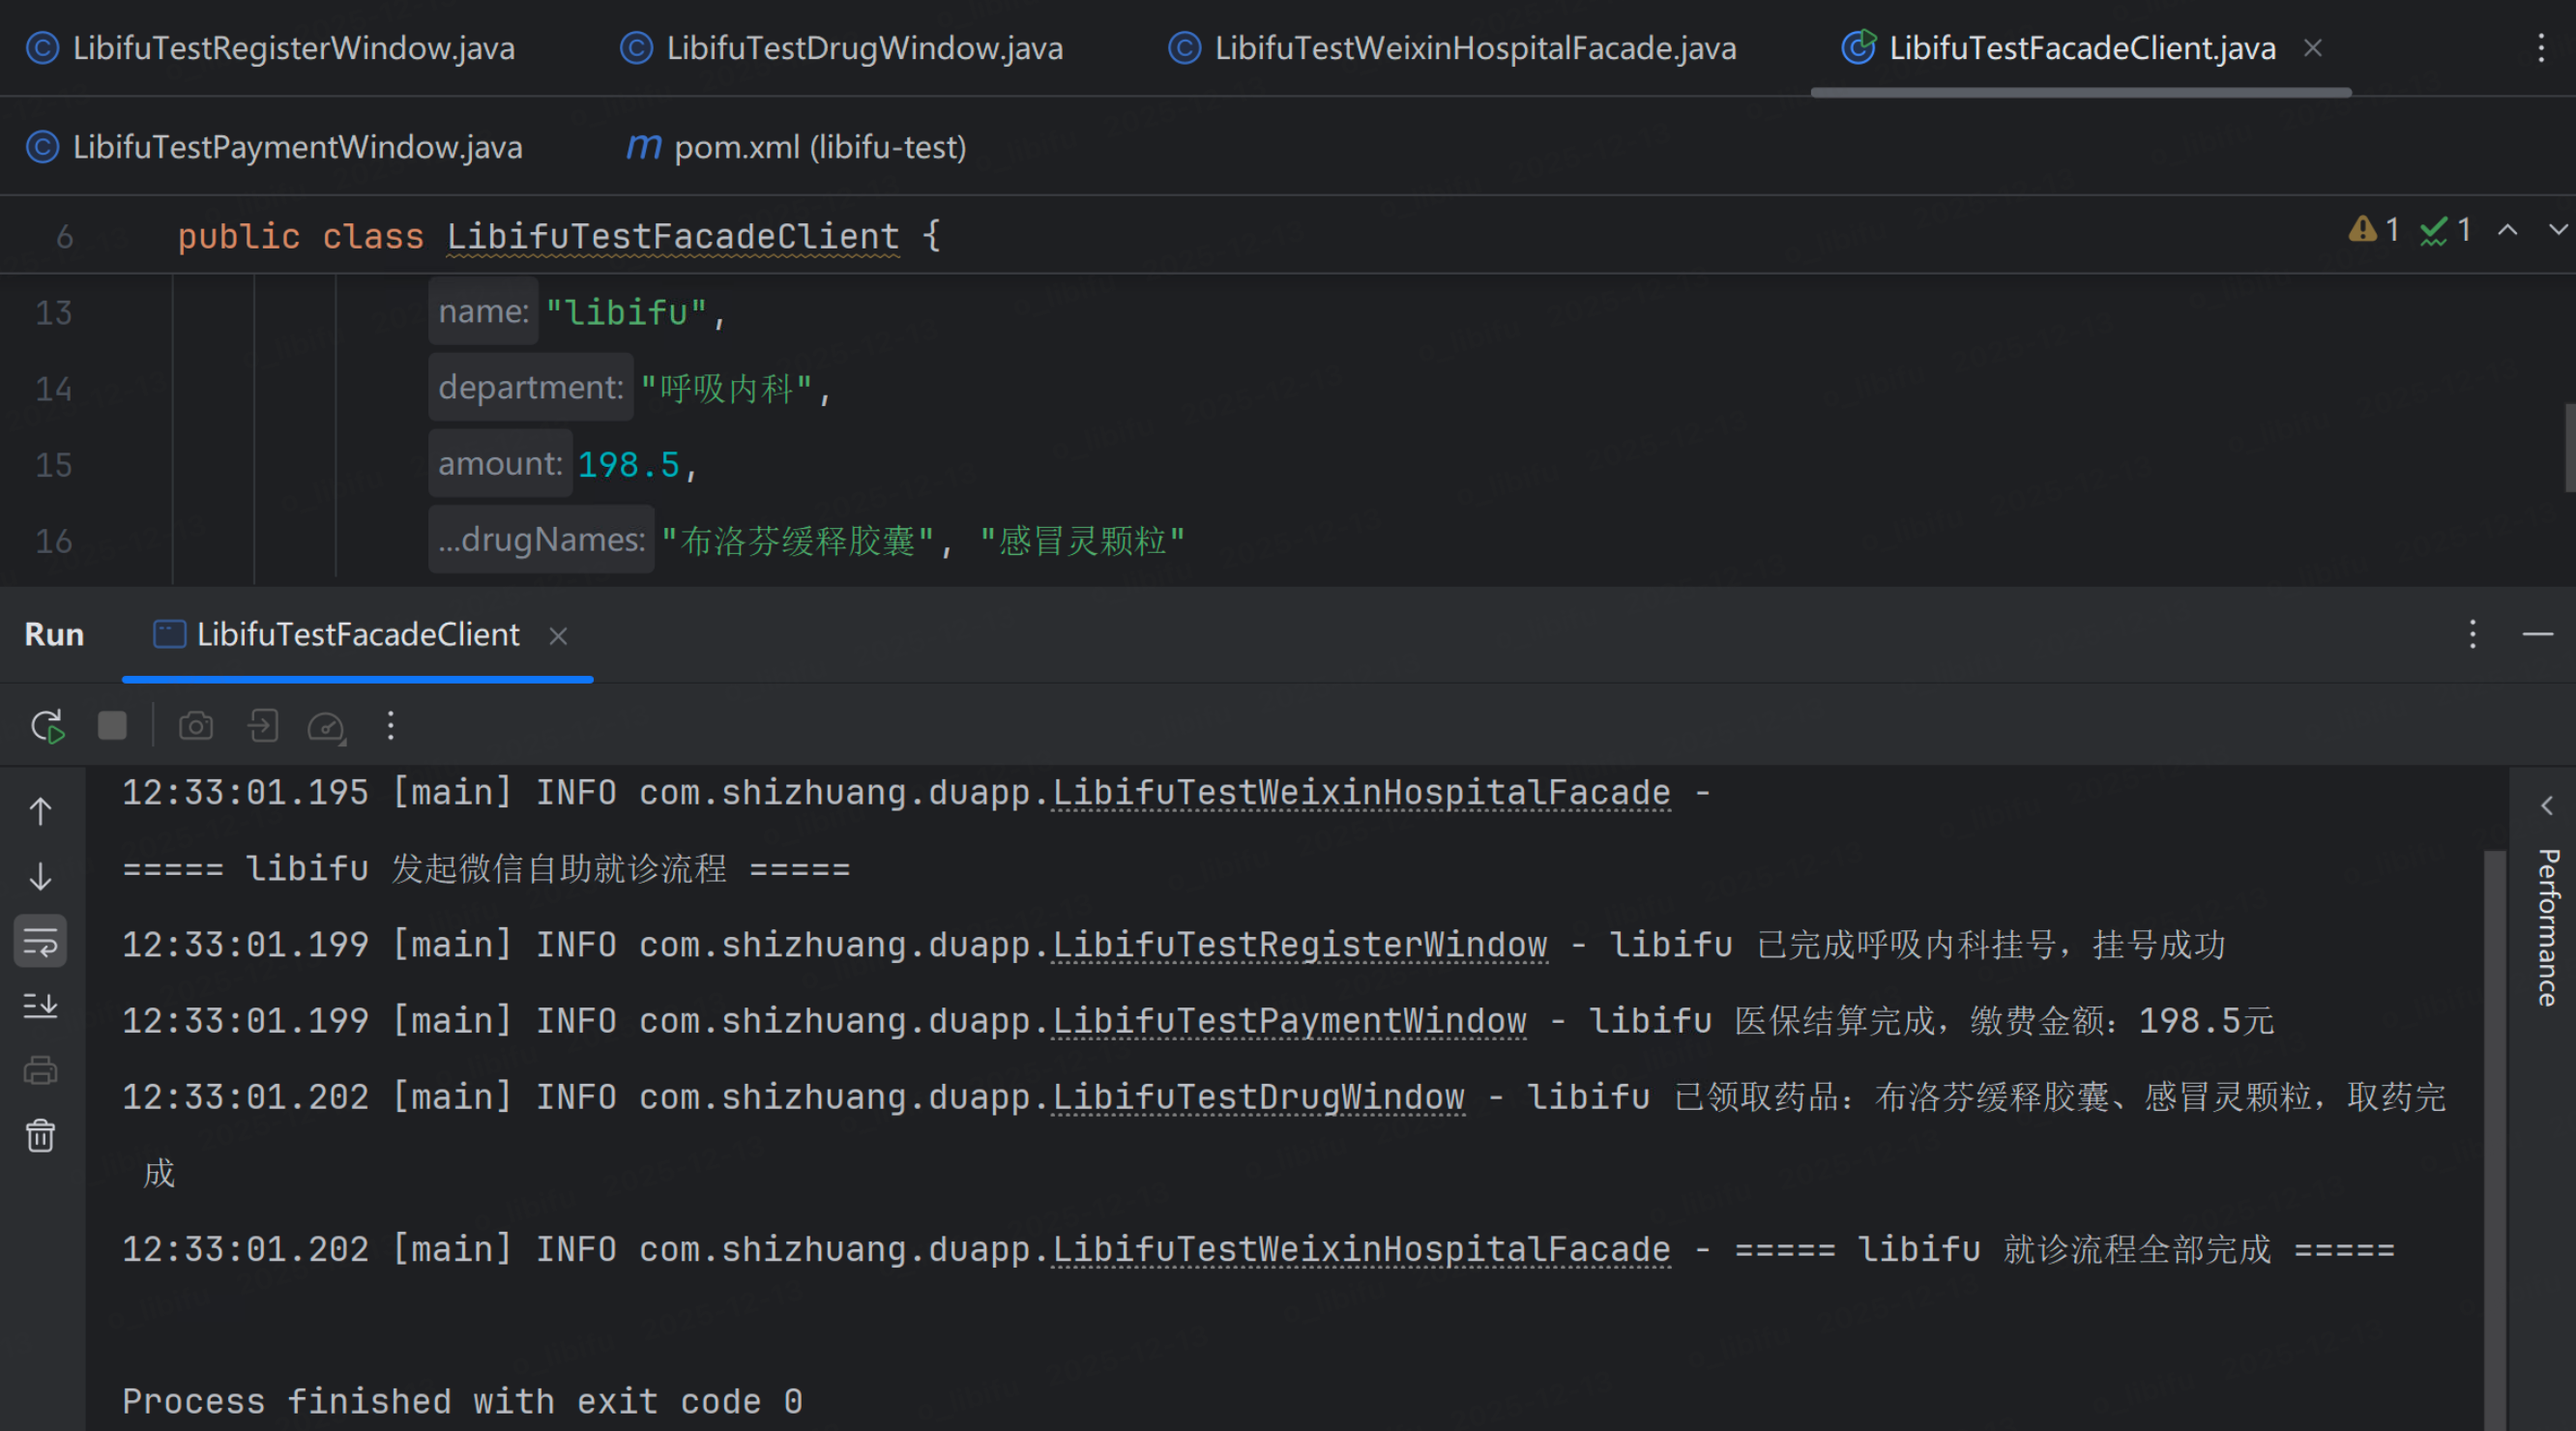Print the console output
2576x1431 pixels.
tap(40, 1071)
